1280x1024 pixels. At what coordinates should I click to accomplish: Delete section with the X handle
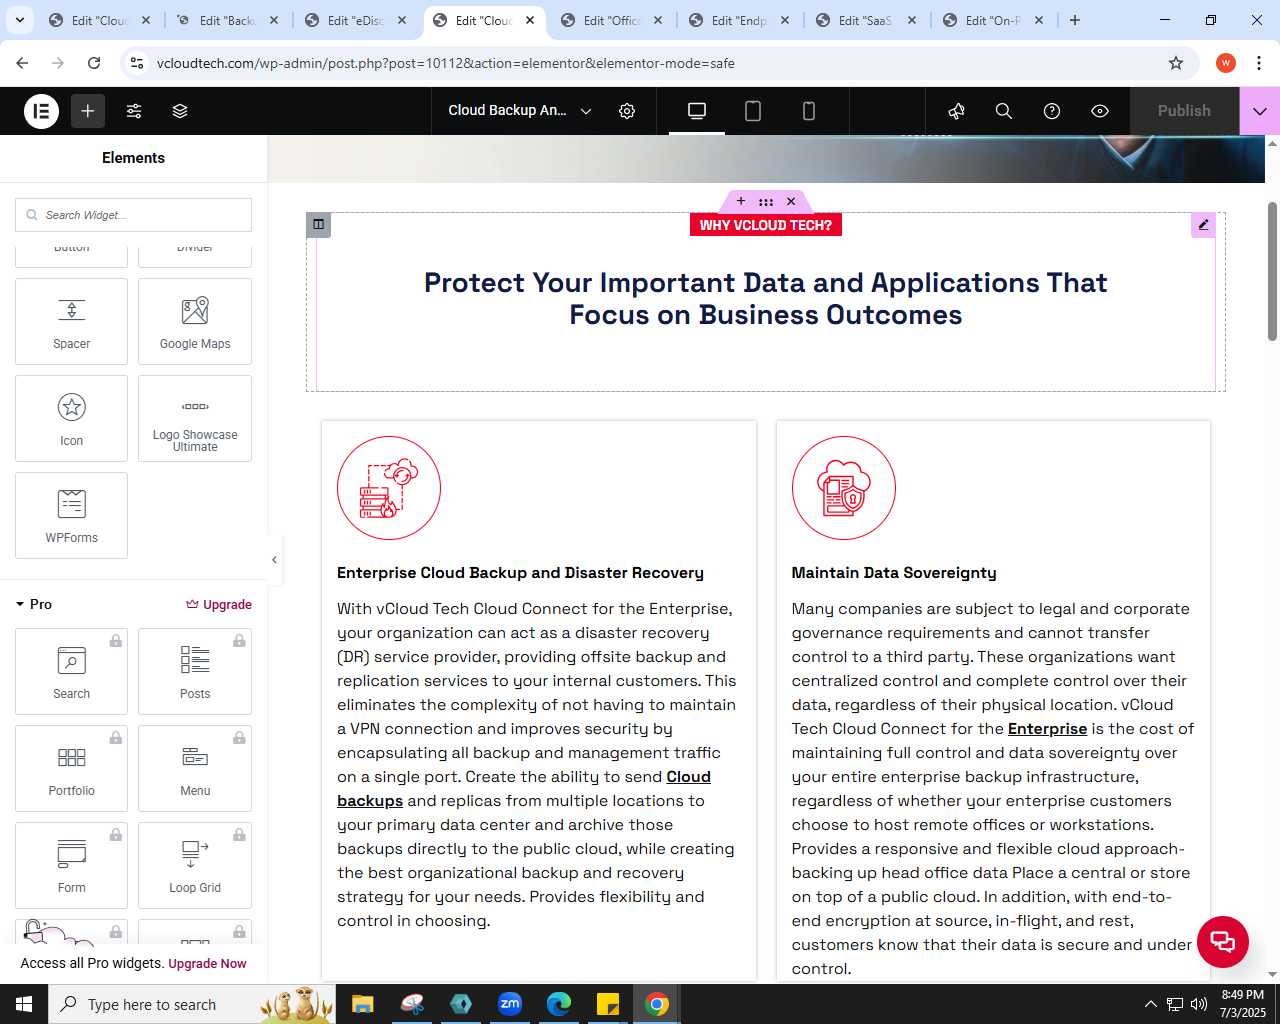(x=791, y=201)
